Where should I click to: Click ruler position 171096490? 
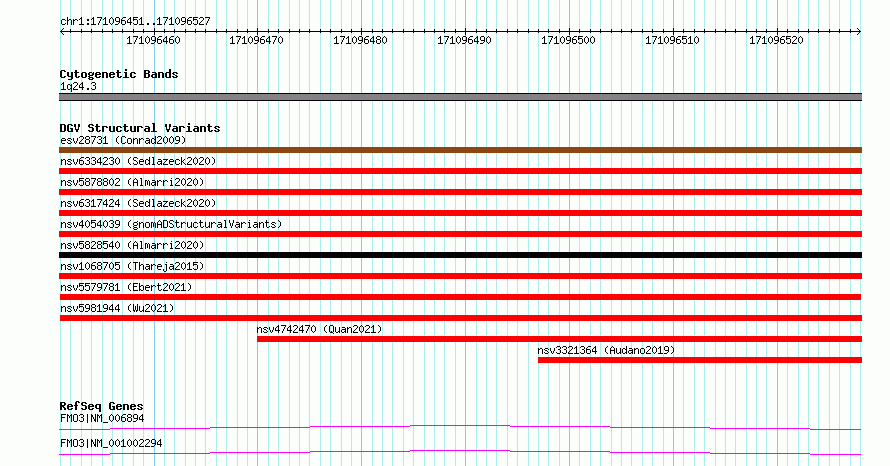[464, 40]
